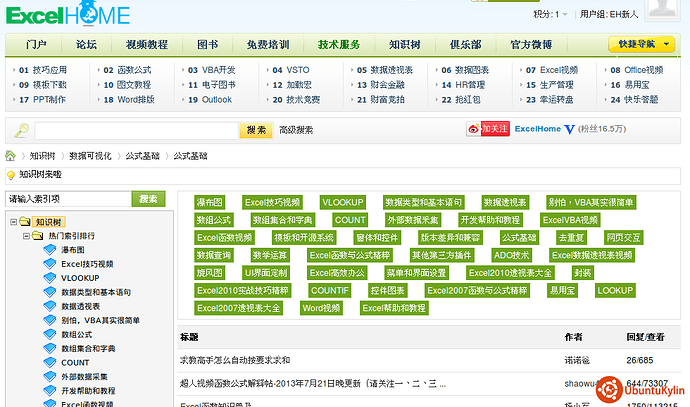Collapse the 知识树 root node
The height and width of the screenshot is (407, 690).
pos(13,222)
